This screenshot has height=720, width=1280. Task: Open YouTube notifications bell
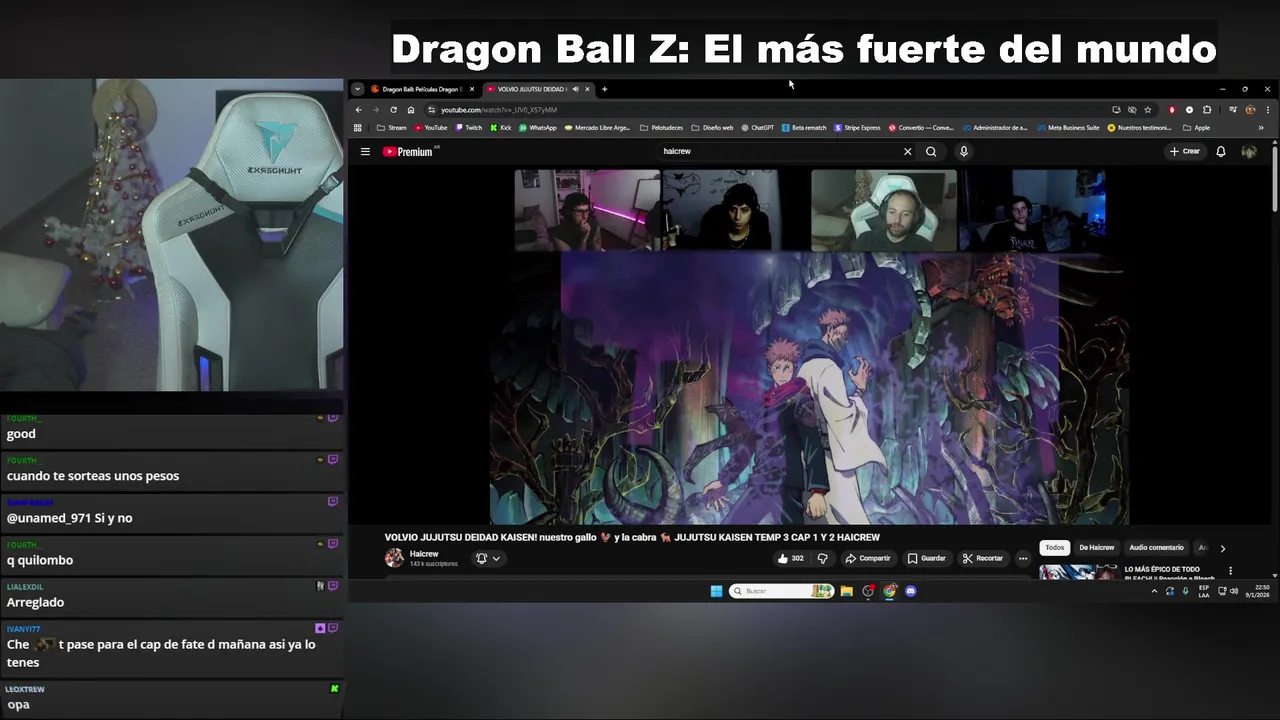pos(1221,152)
